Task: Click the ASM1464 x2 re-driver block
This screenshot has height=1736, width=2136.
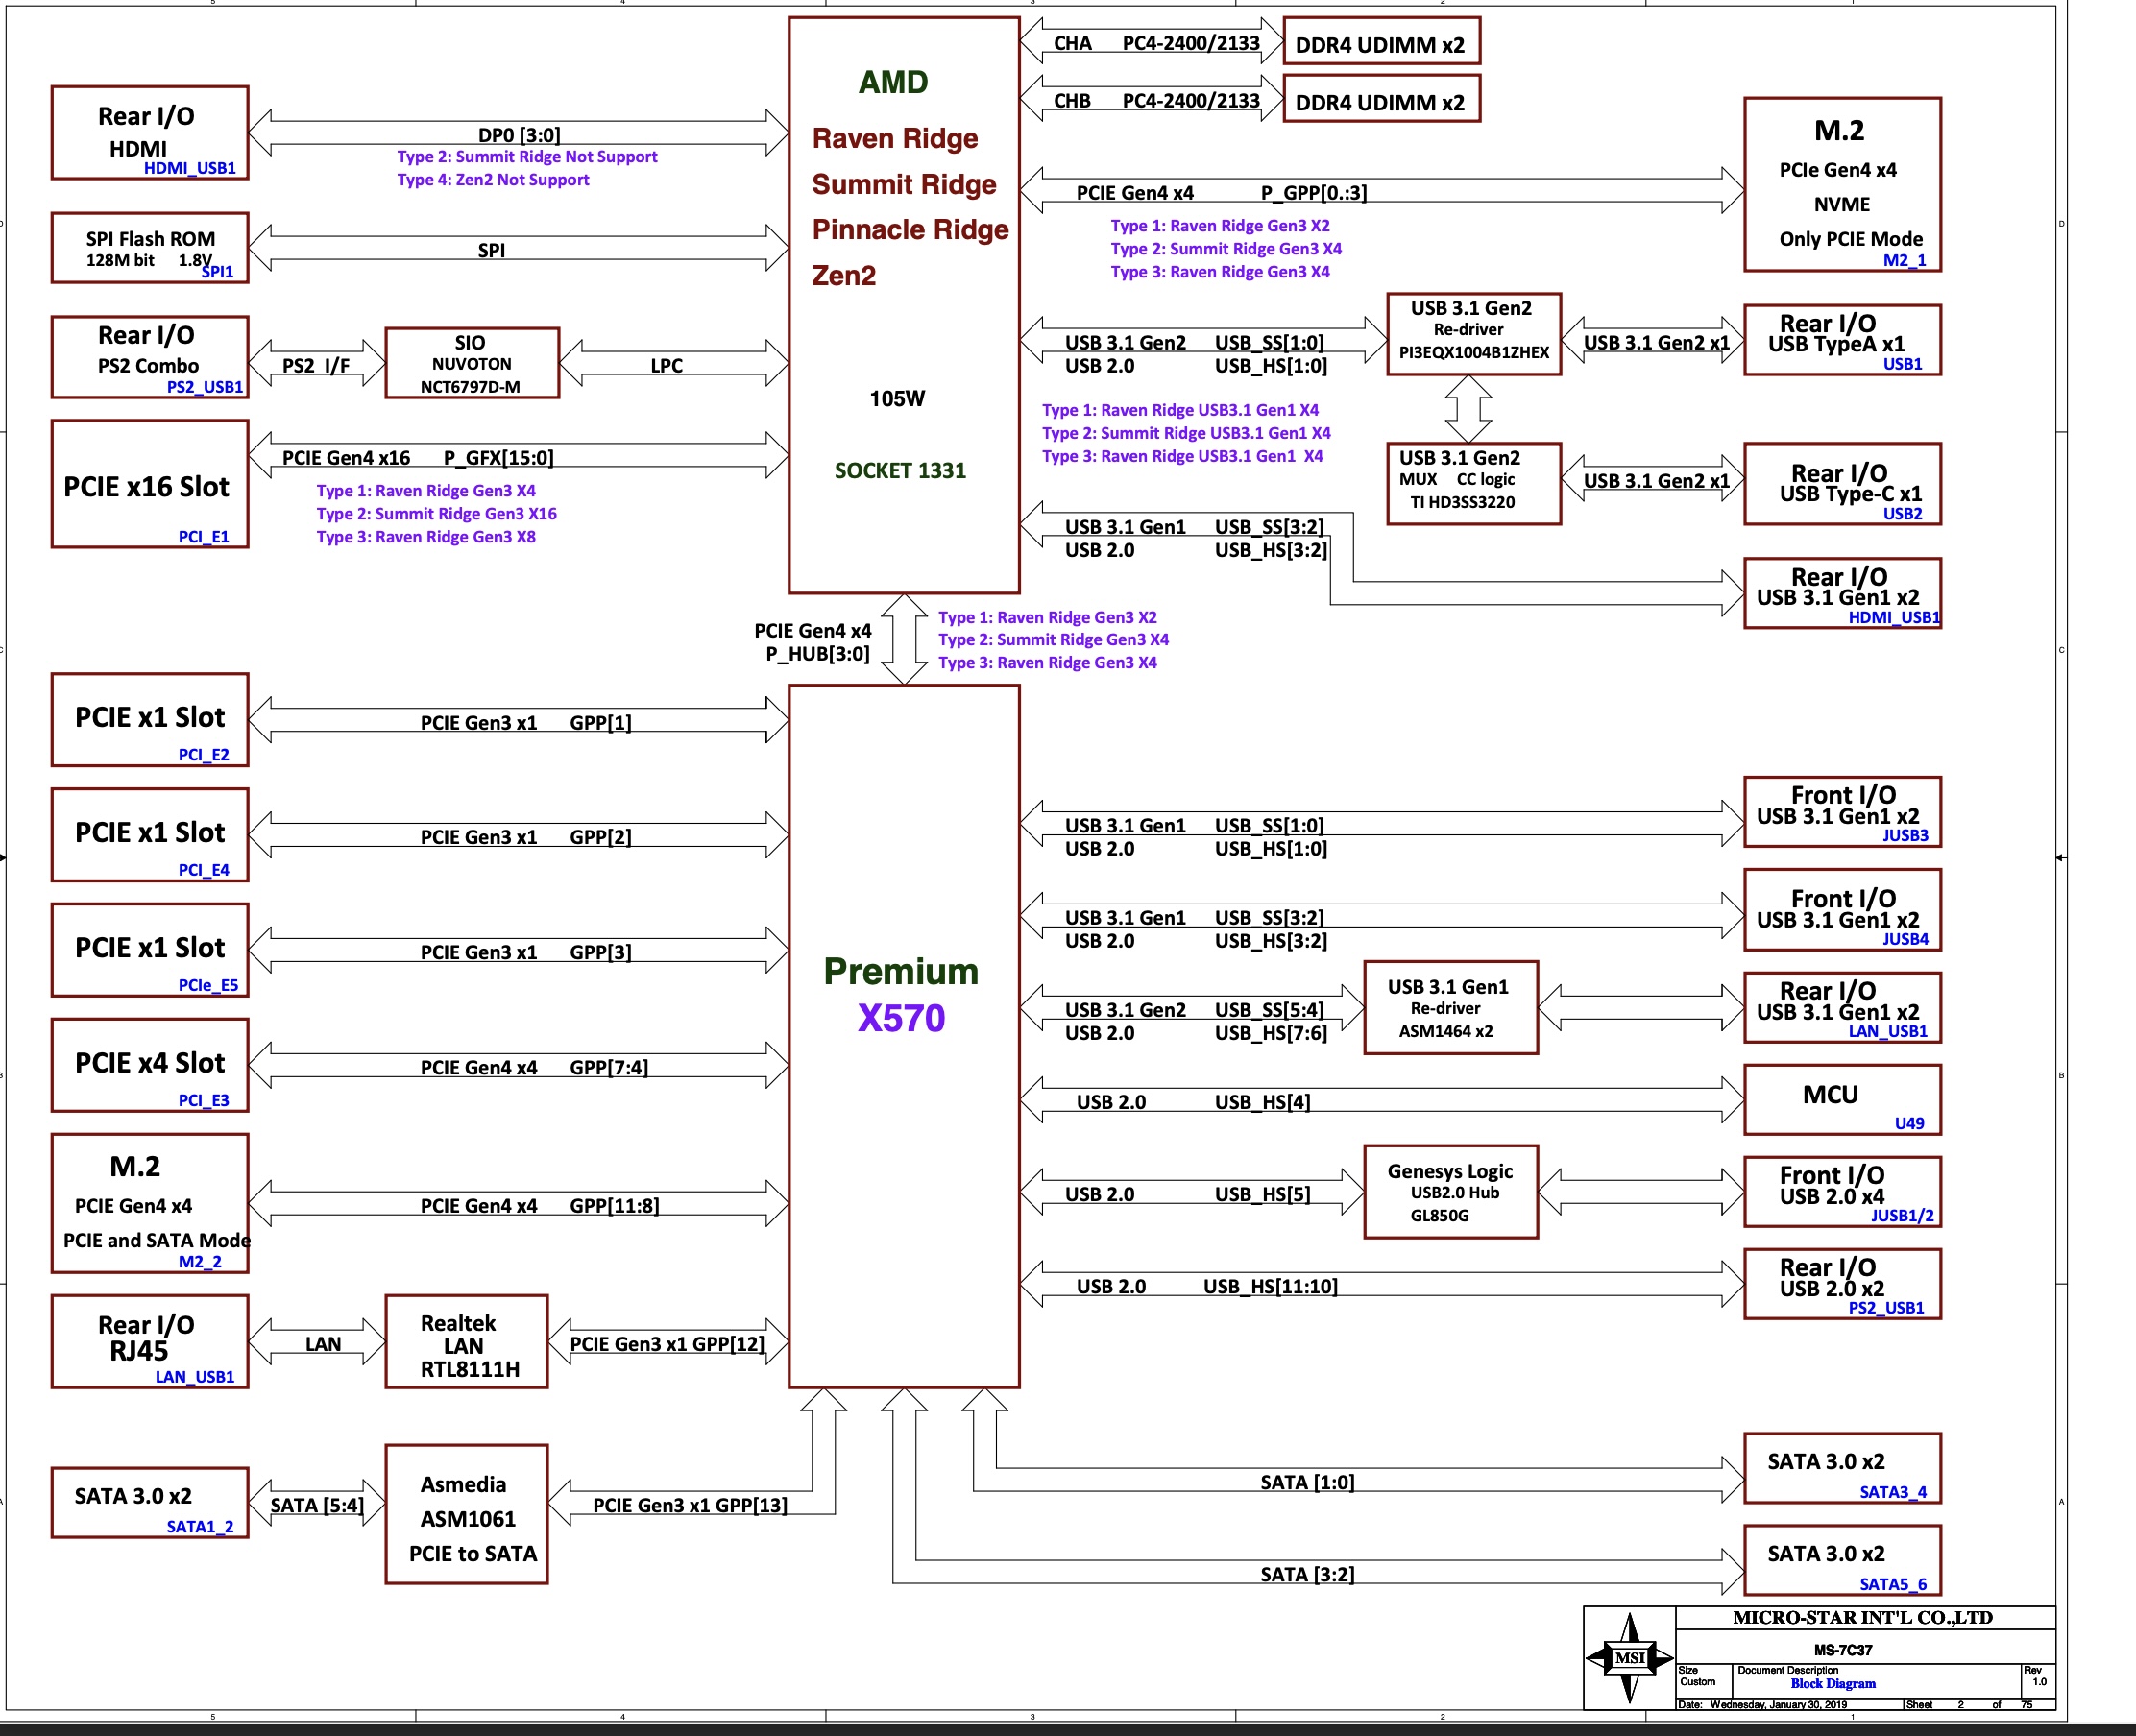Action: tap(1450, 1008)
